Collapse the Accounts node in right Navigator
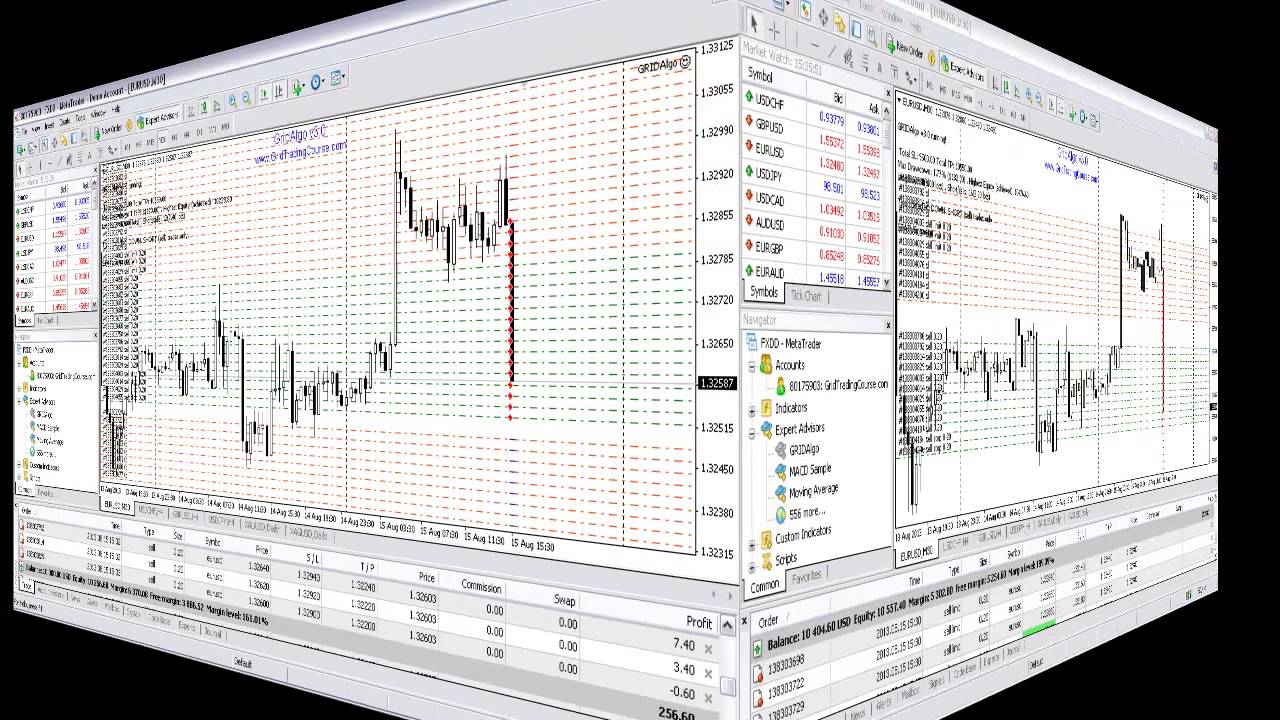The width and height of the screenshot is (1280, 720). (x=751, y=366)
